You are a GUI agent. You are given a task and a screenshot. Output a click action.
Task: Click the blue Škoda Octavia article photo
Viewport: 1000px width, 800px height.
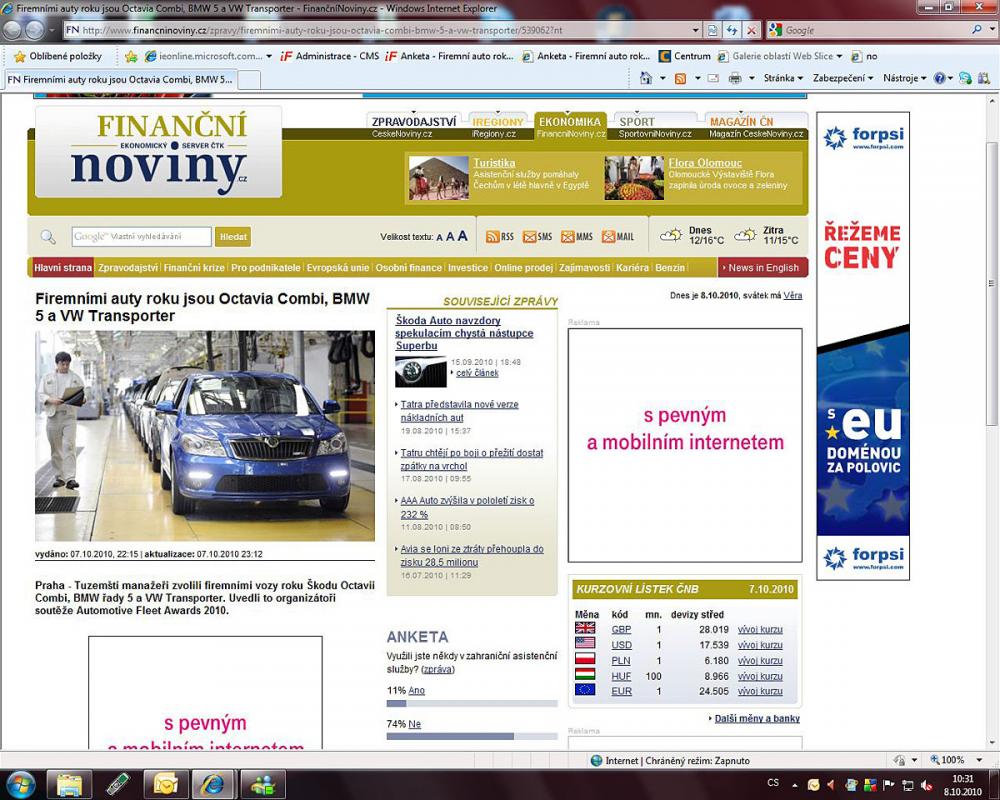(x=205, y=436)
